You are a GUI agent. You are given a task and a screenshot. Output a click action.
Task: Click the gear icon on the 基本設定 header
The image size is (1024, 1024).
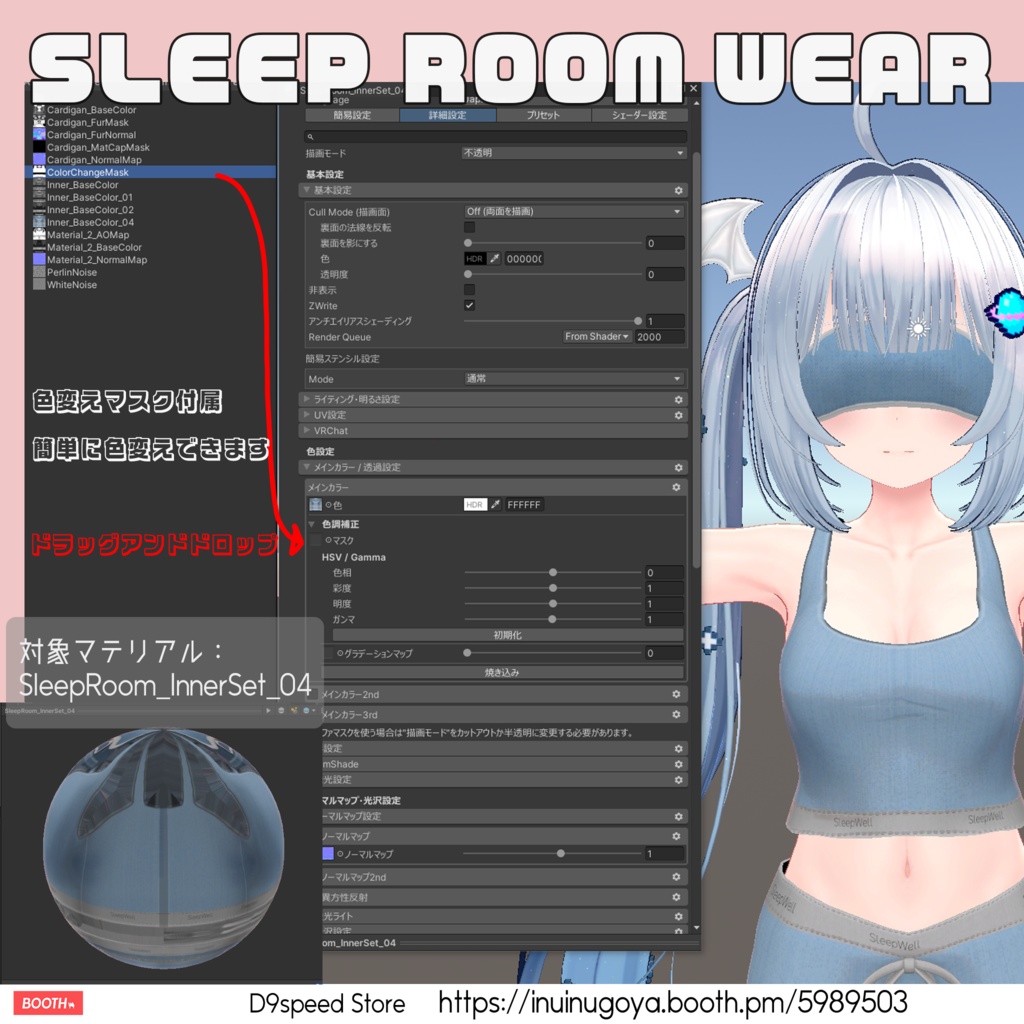[x=677, y=190]
